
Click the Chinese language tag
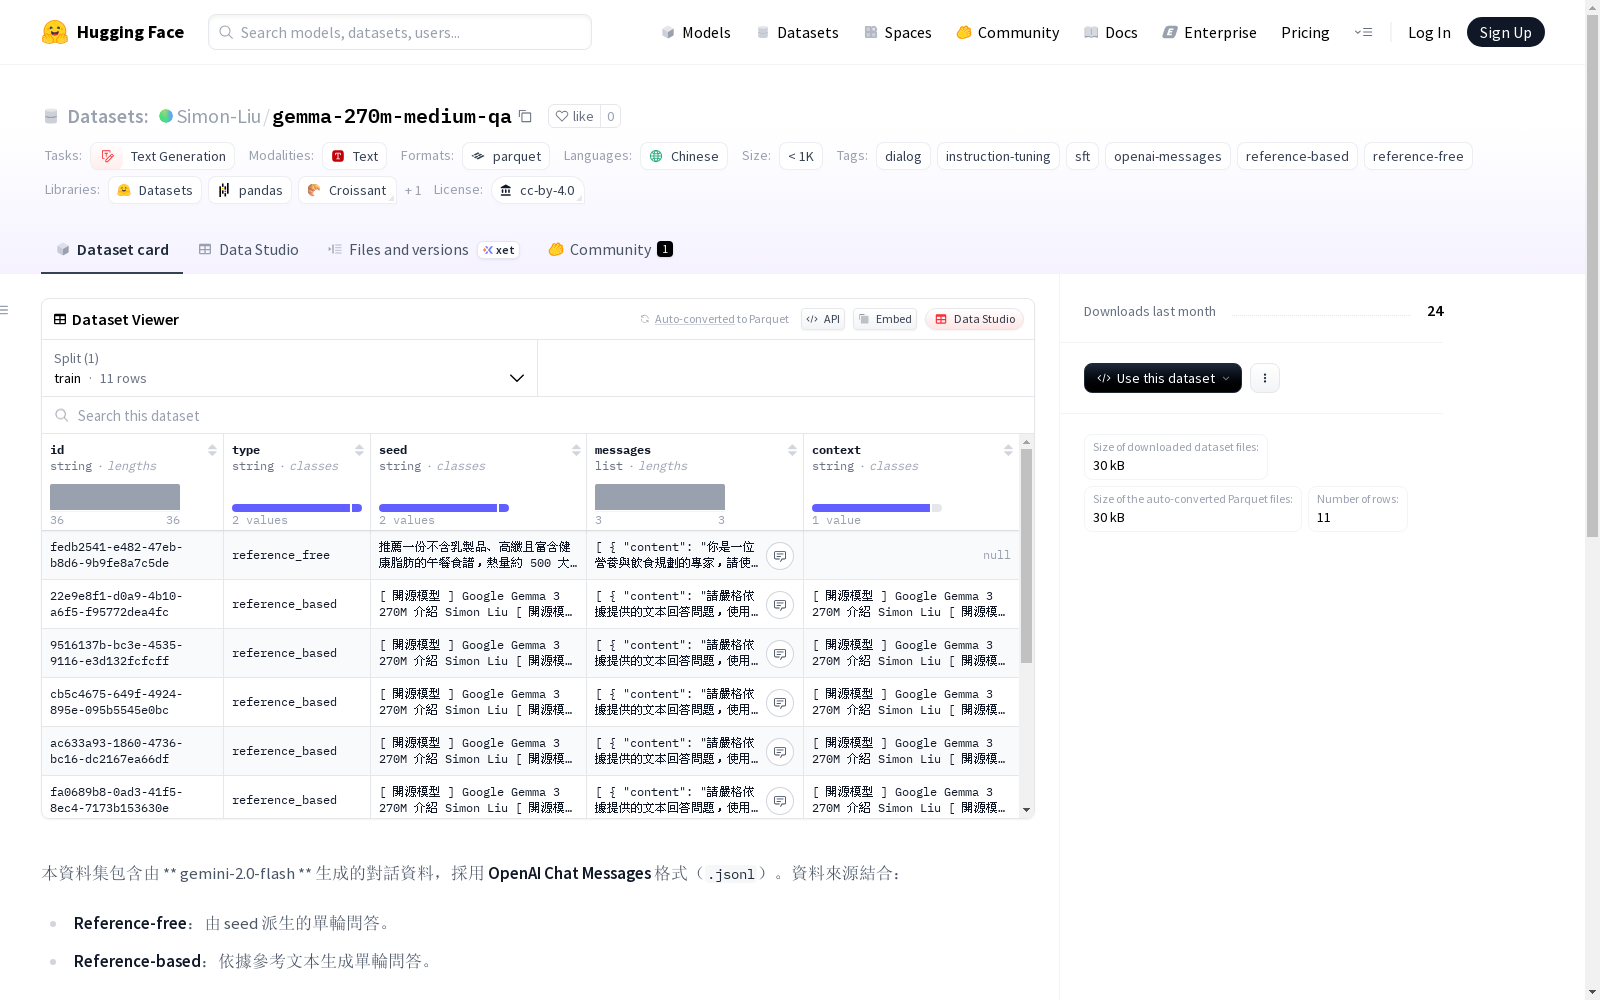coord(684,156)
